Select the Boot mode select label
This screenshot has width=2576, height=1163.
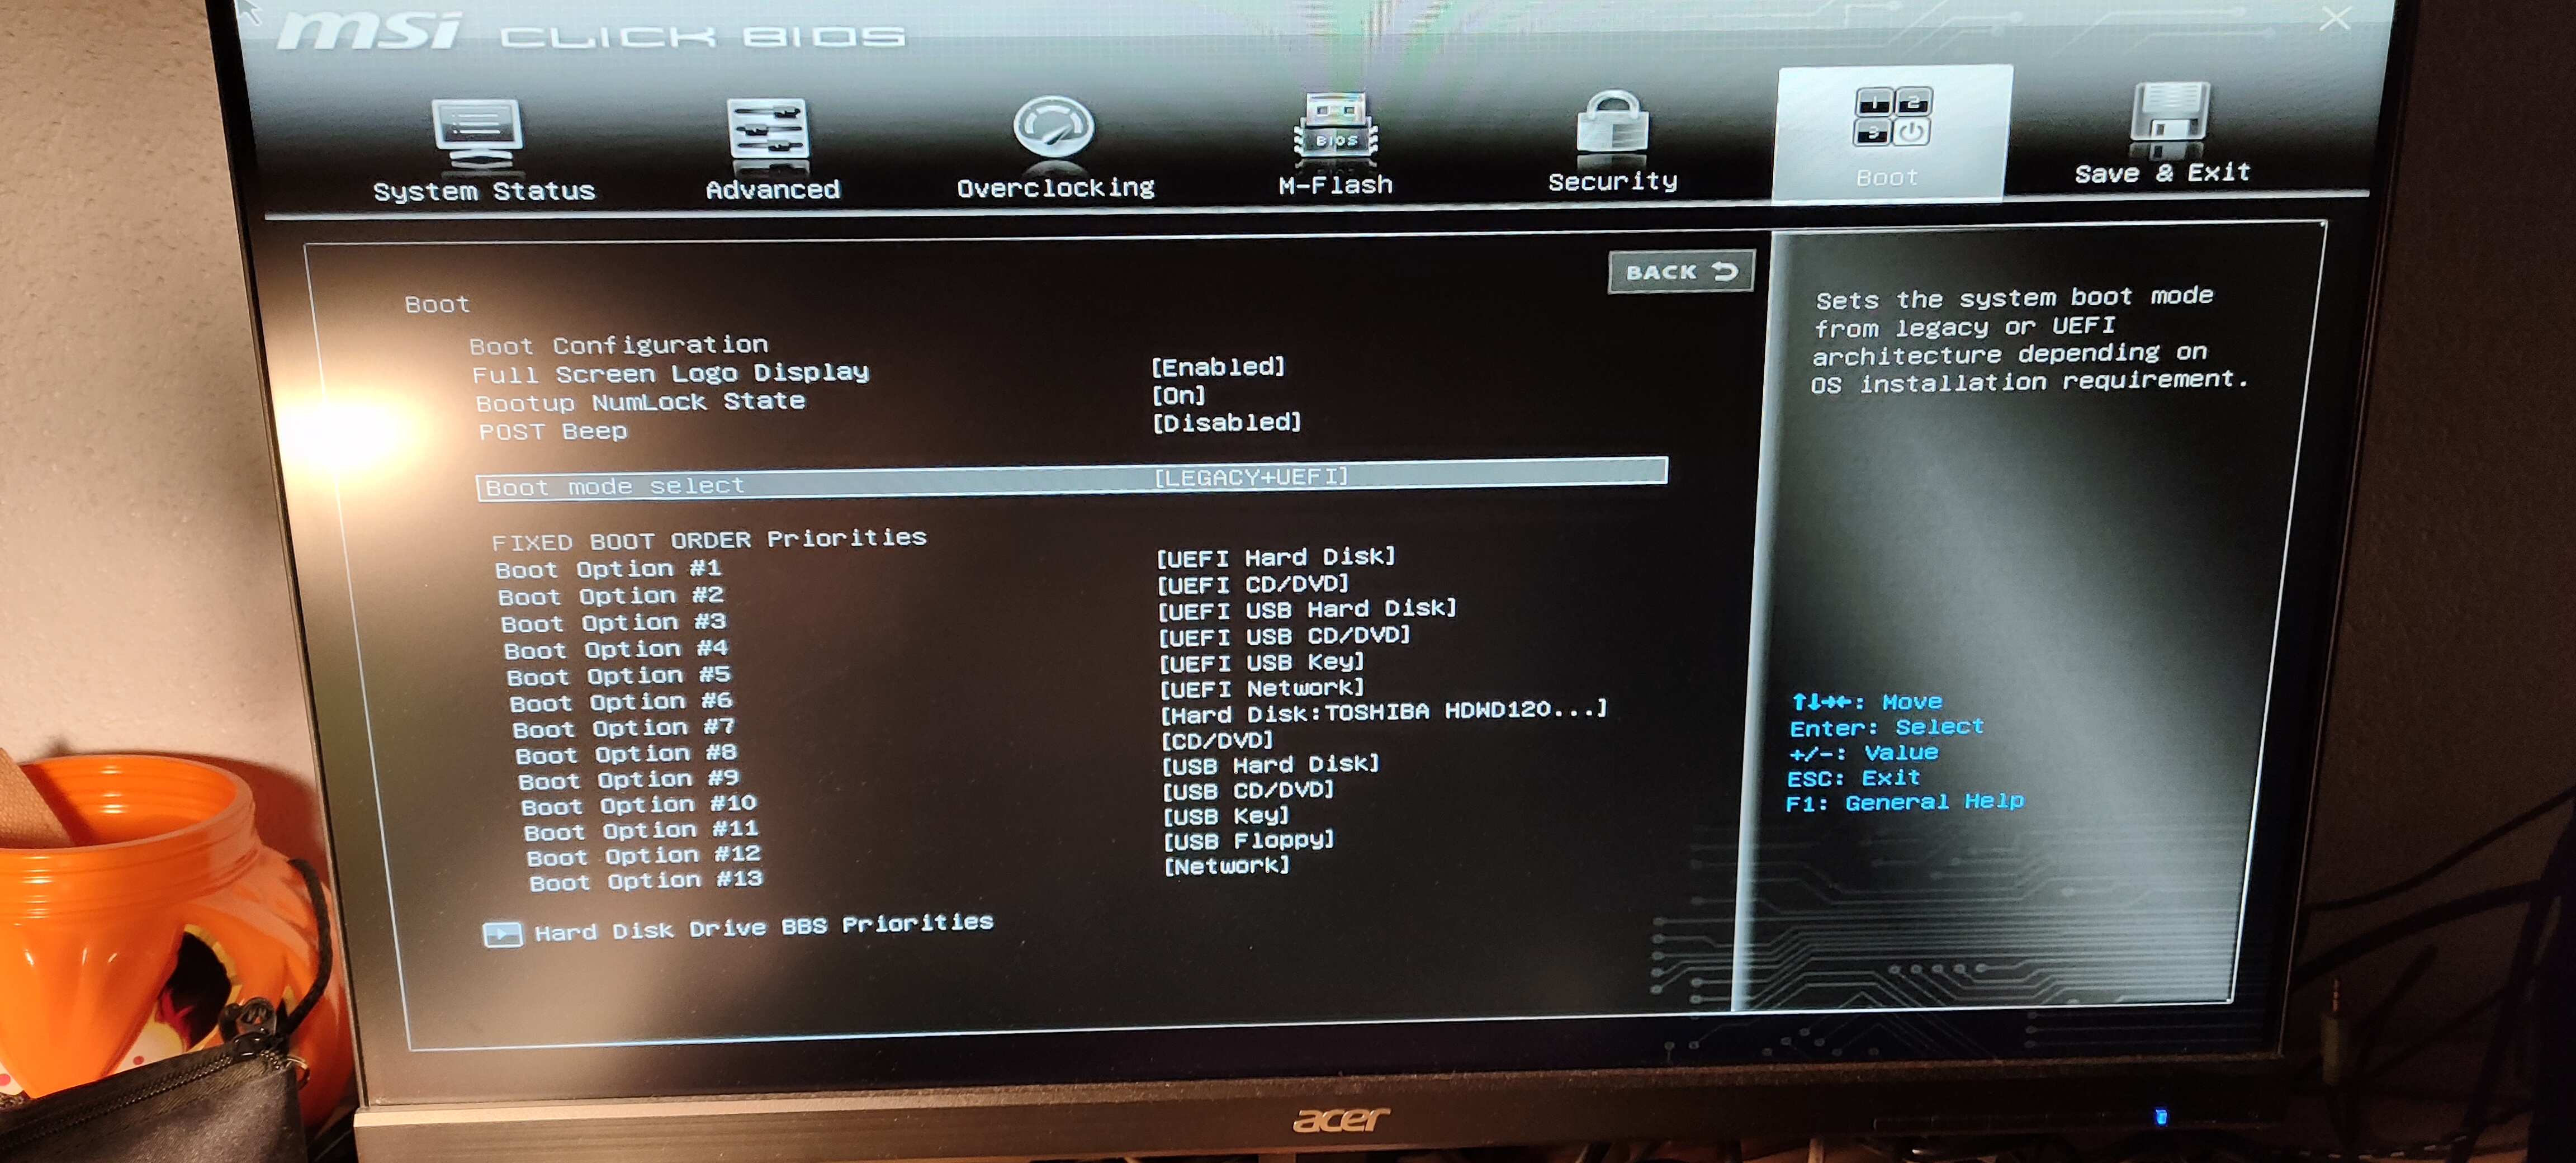pos(614,487)
